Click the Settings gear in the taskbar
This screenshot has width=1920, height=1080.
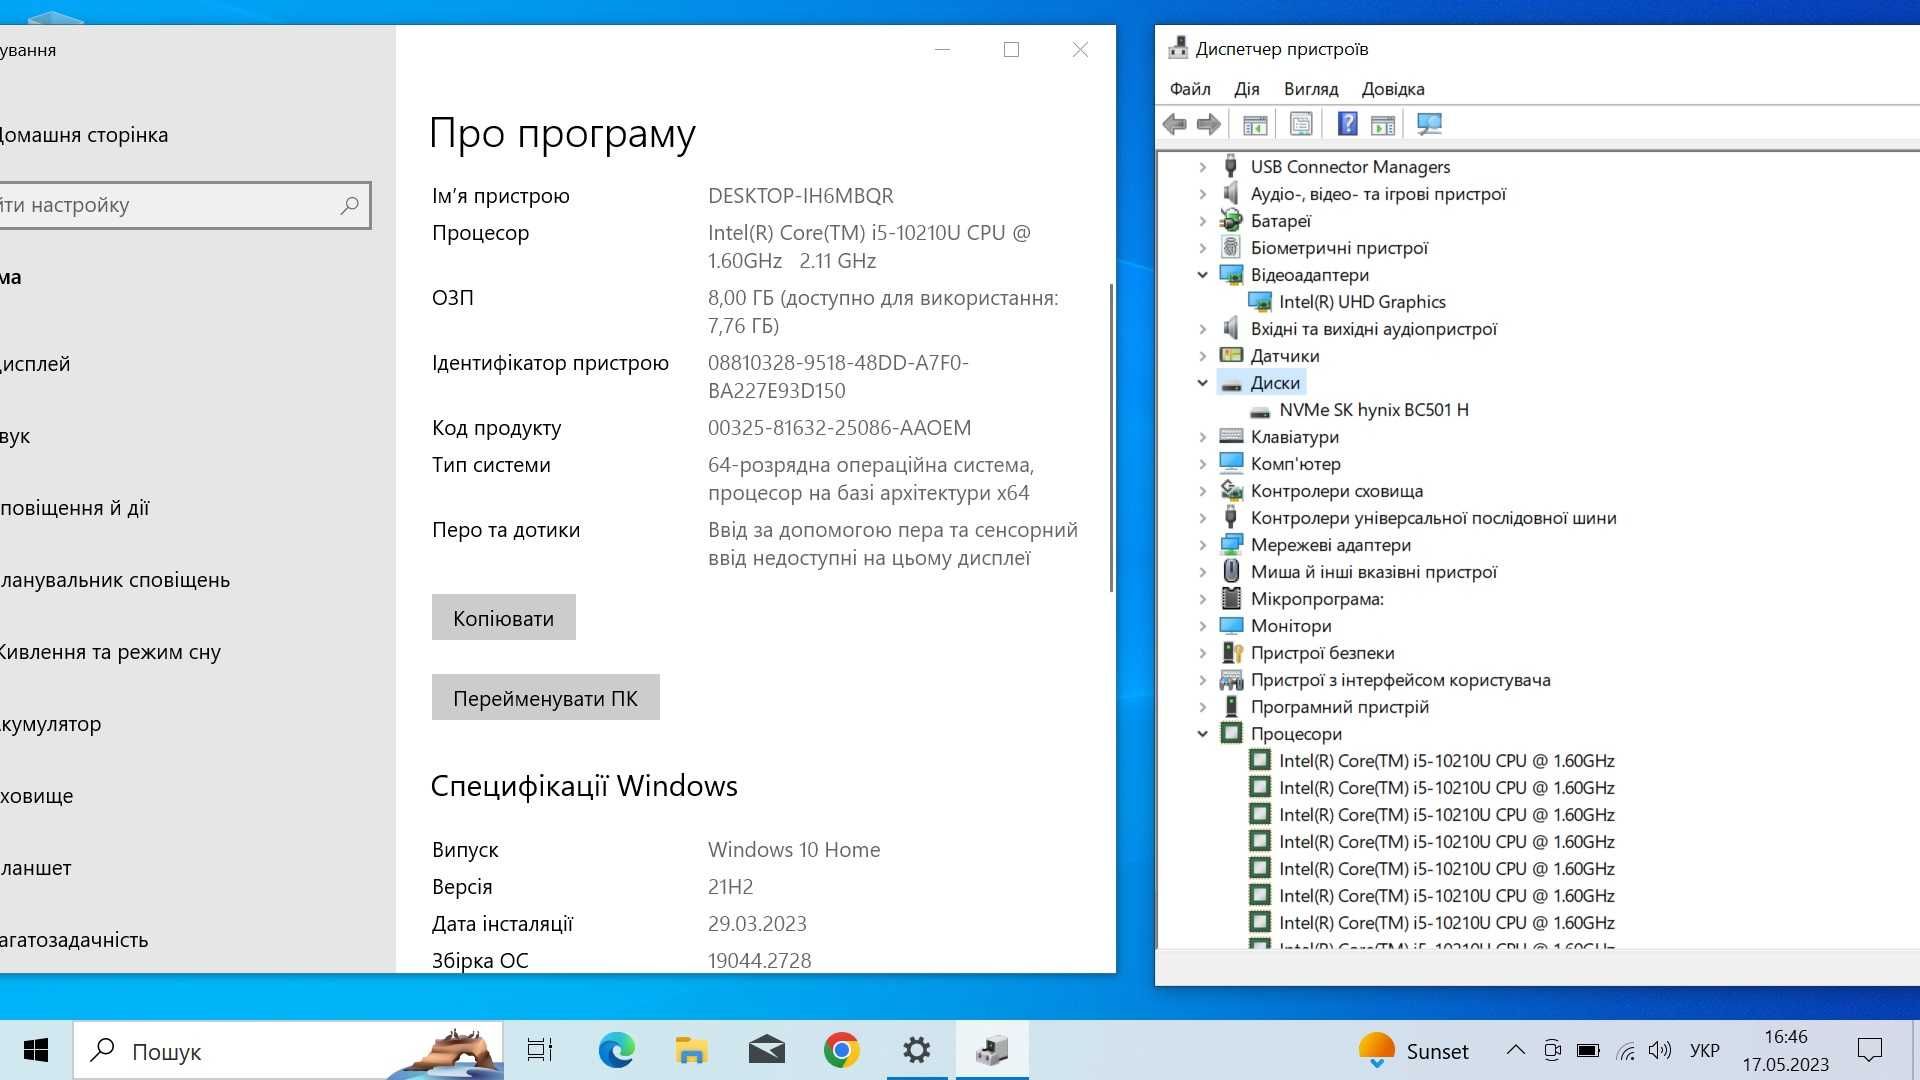[916, 1050]
